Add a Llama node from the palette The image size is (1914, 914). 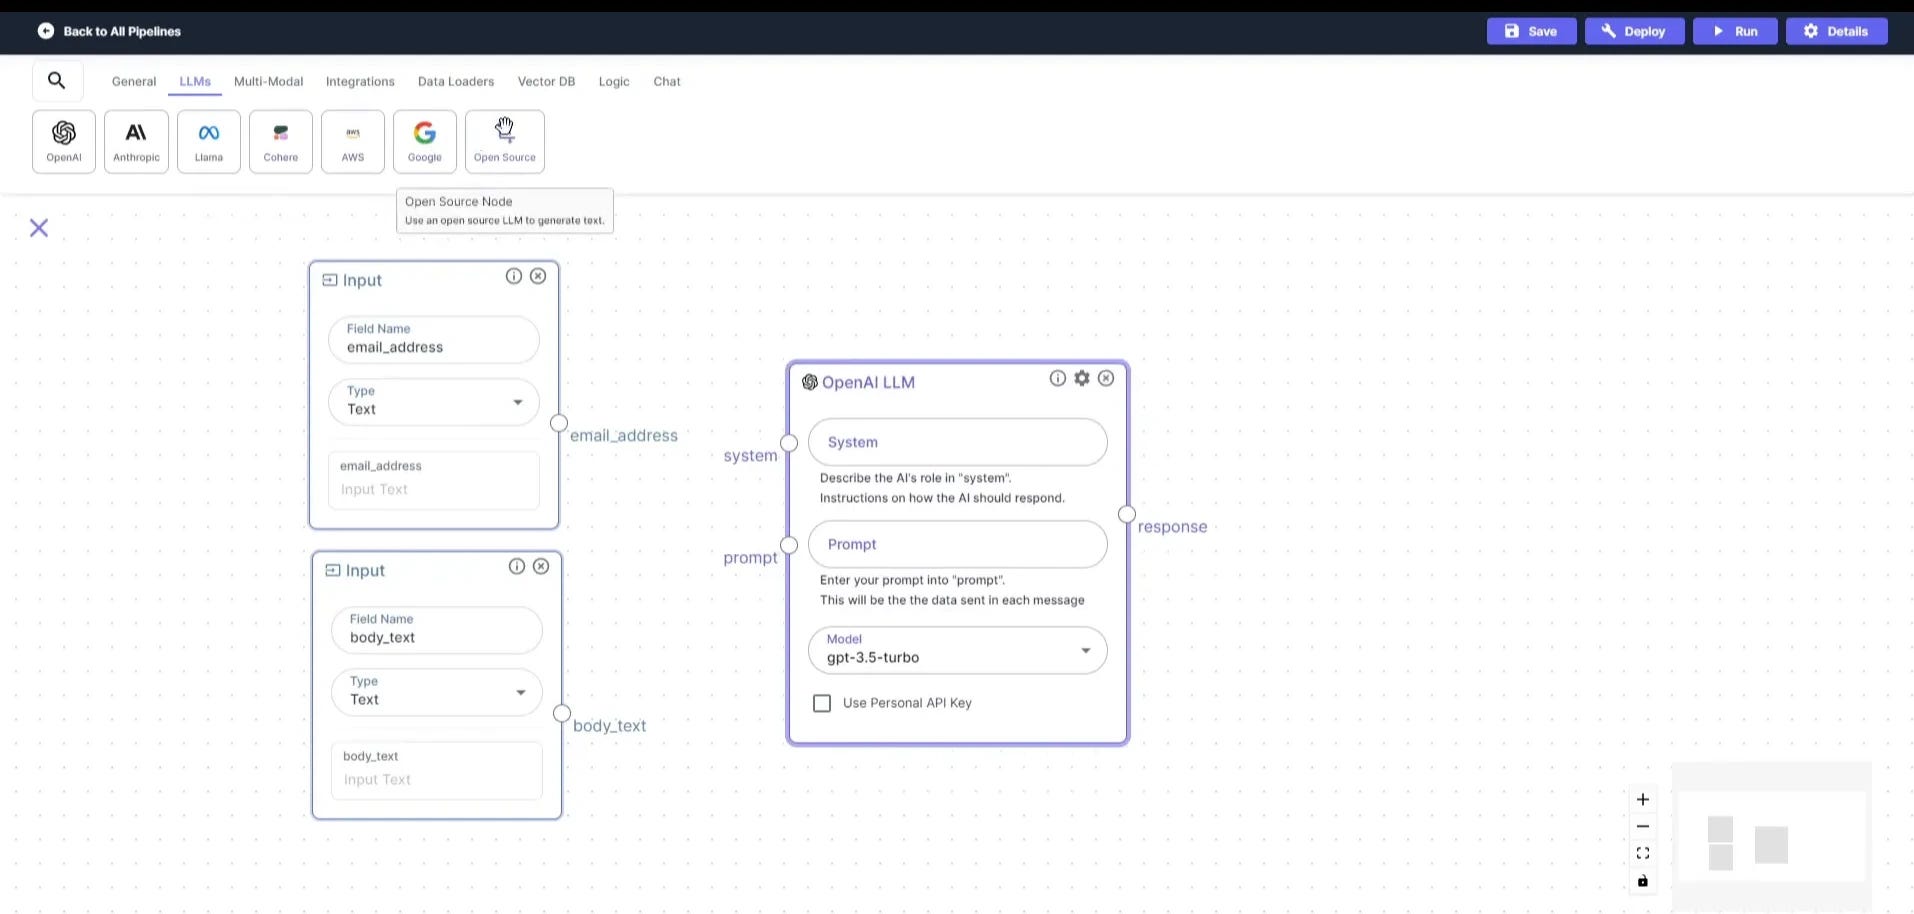coord(208,141)
